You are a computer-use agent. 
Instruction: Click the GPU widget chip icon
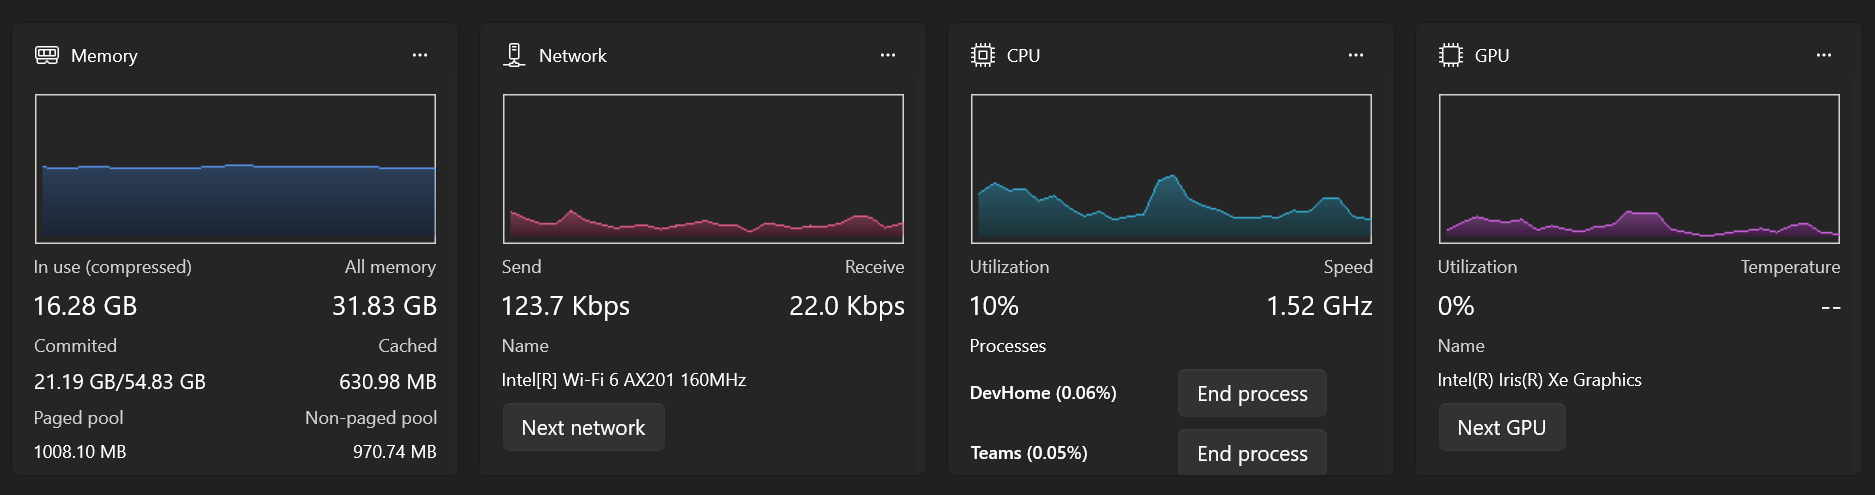pyautogui.click(x=1450, y=55)
